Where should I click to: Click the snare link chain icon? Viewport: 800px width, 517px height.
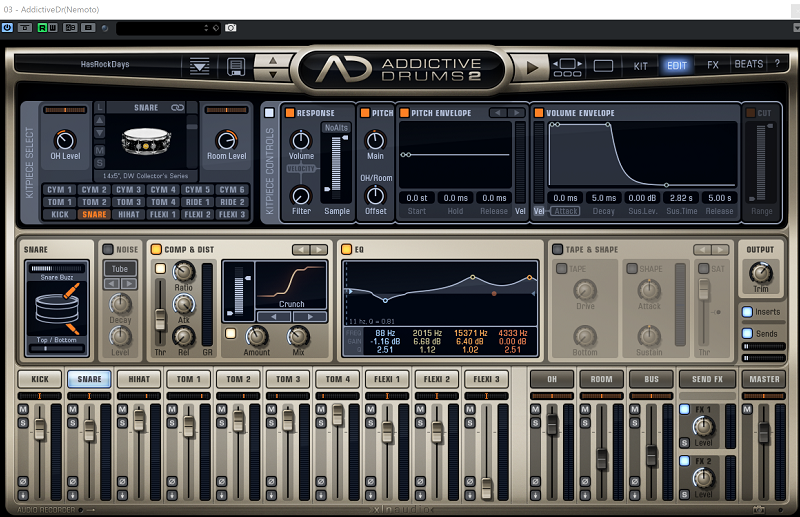point(177,107)
